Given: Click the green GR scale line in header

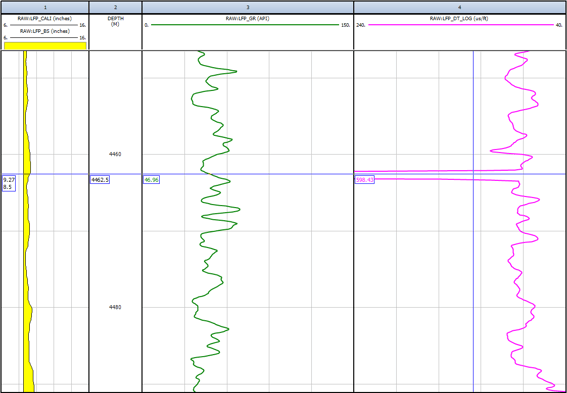Looking at the screenshot, I should (x=245, y=25).
